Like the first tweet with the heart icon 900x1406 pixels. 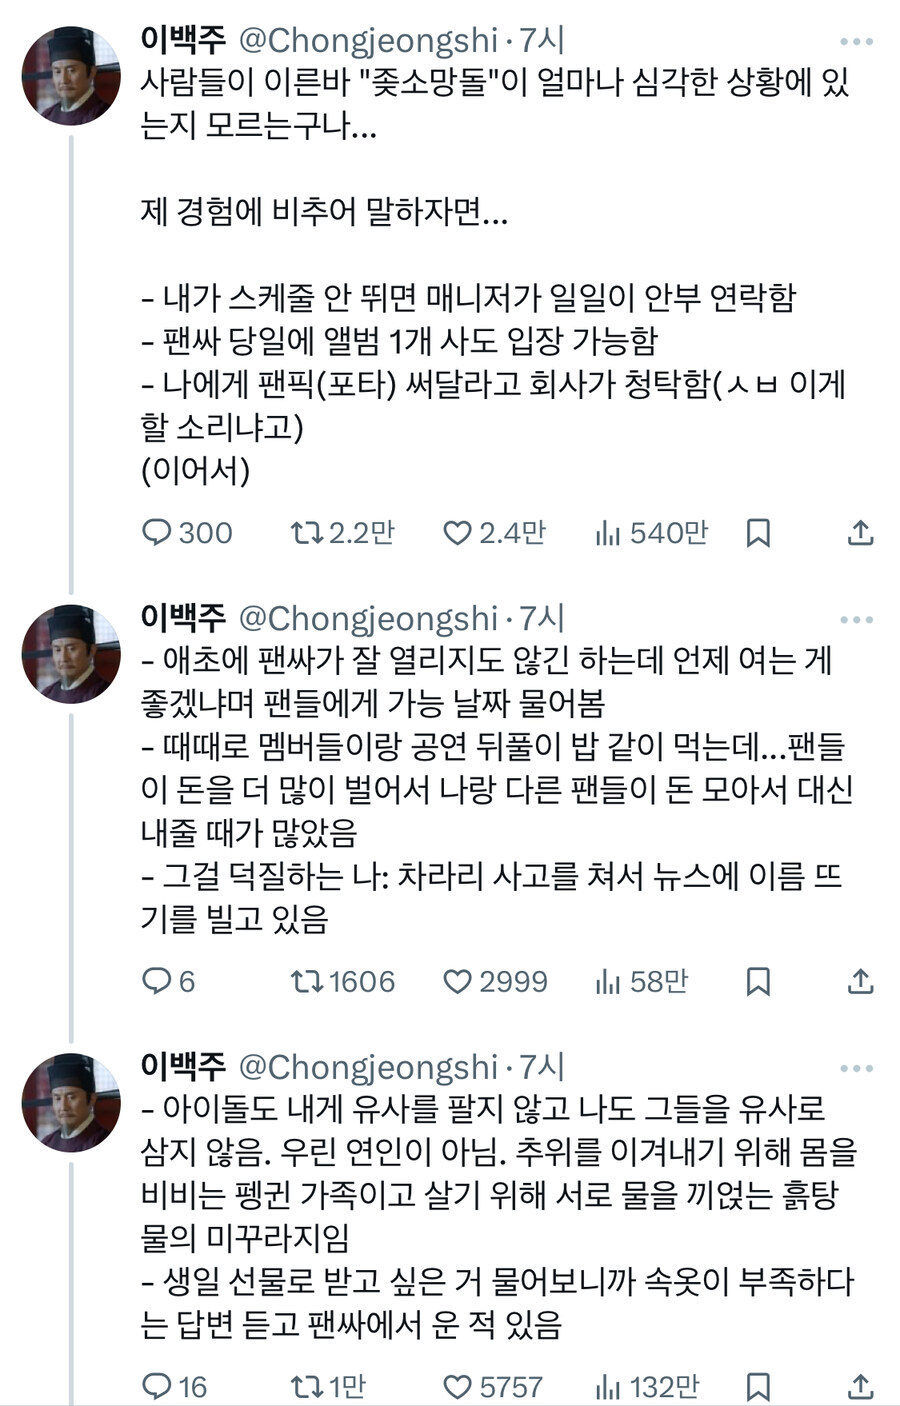click(x=458, y=533)
